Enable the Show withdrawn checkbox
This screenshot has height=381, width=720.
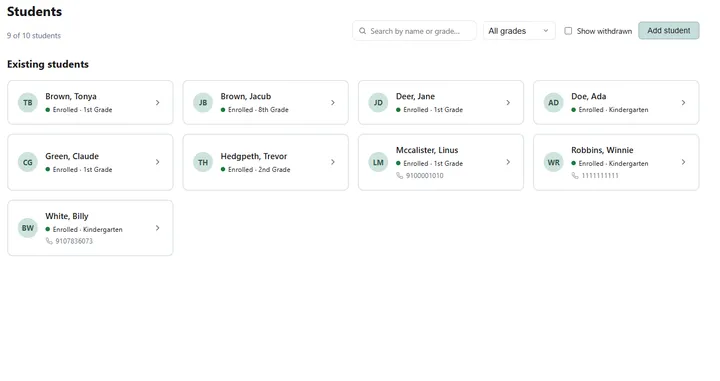pos(568,31)
